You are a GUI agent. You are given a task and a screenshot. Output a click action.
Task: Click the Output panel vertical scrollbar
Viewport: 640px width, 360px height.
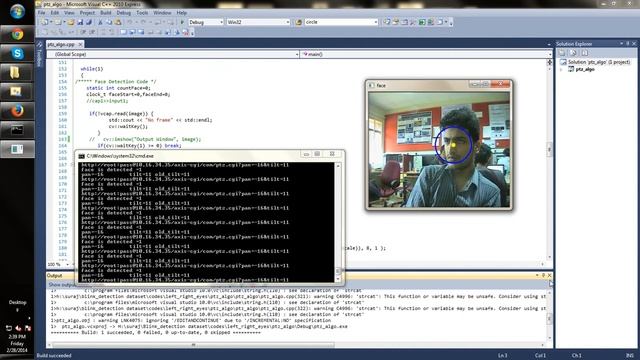pyautogui.click(x=549, y=315)
